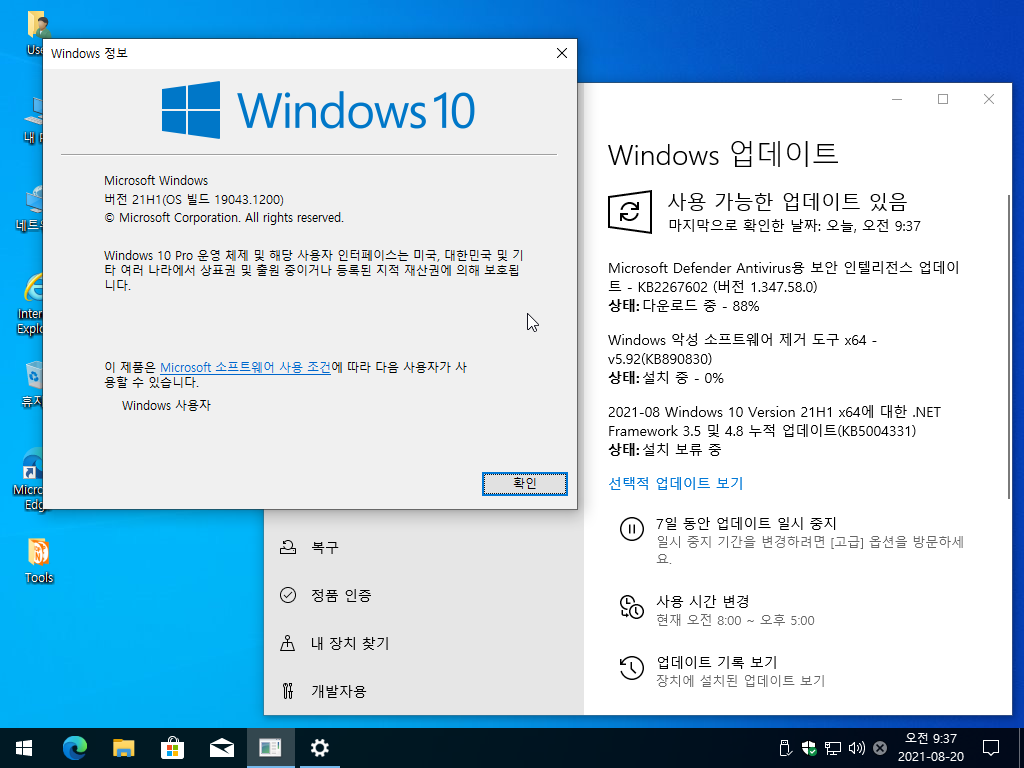Minimize the Settings window

coord(897,99)
